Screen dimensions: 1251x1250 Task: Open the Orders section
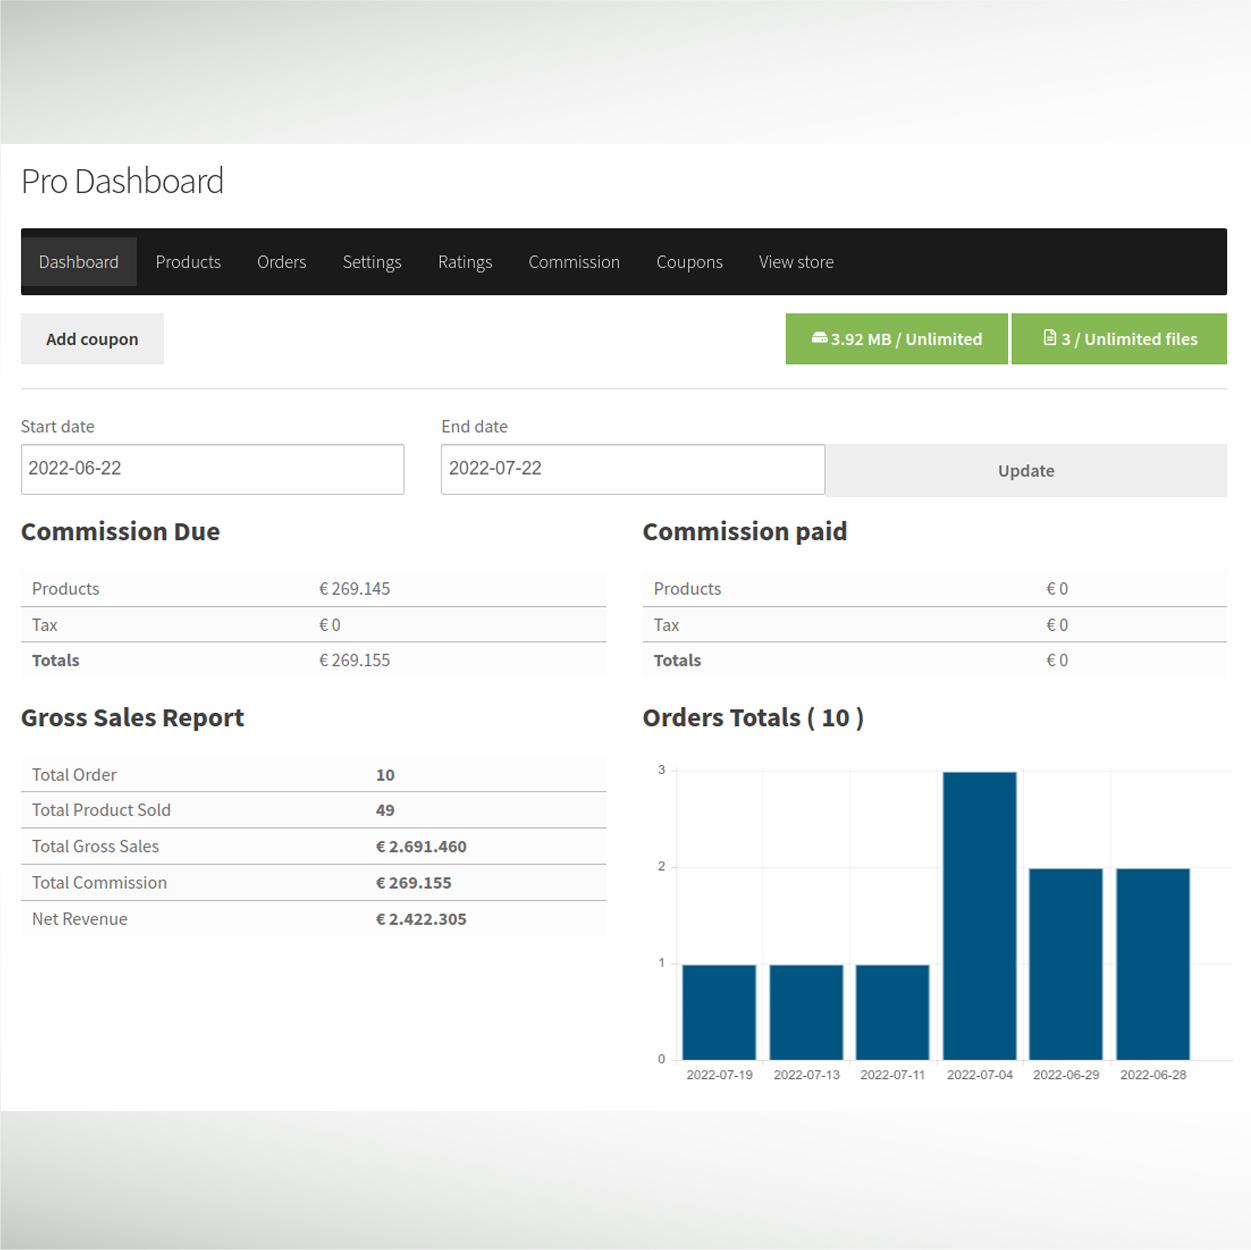point(281,262)
